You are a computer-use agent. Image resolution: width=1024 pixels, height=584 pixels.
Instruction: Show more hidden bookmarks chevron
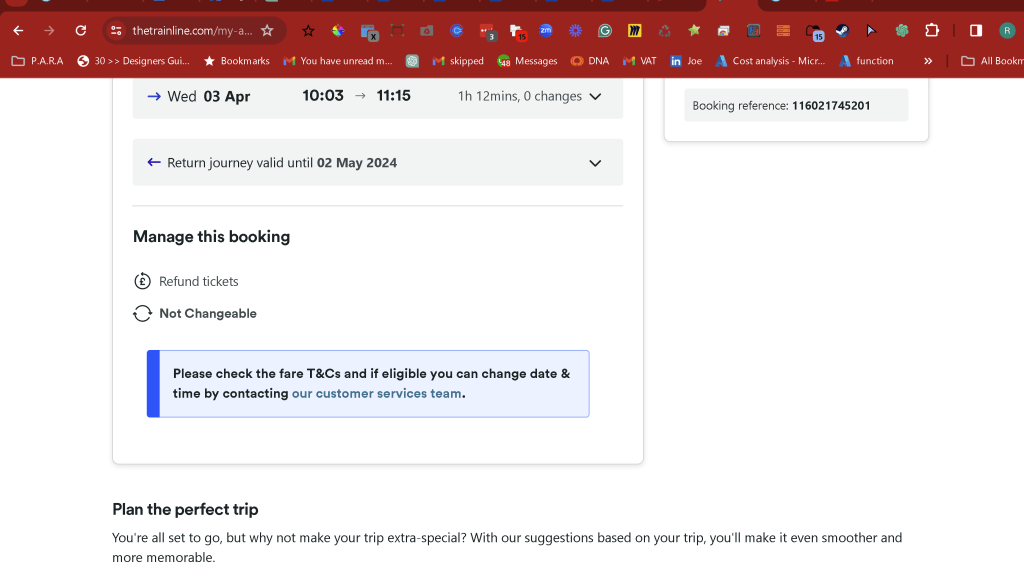coord(928,61)
